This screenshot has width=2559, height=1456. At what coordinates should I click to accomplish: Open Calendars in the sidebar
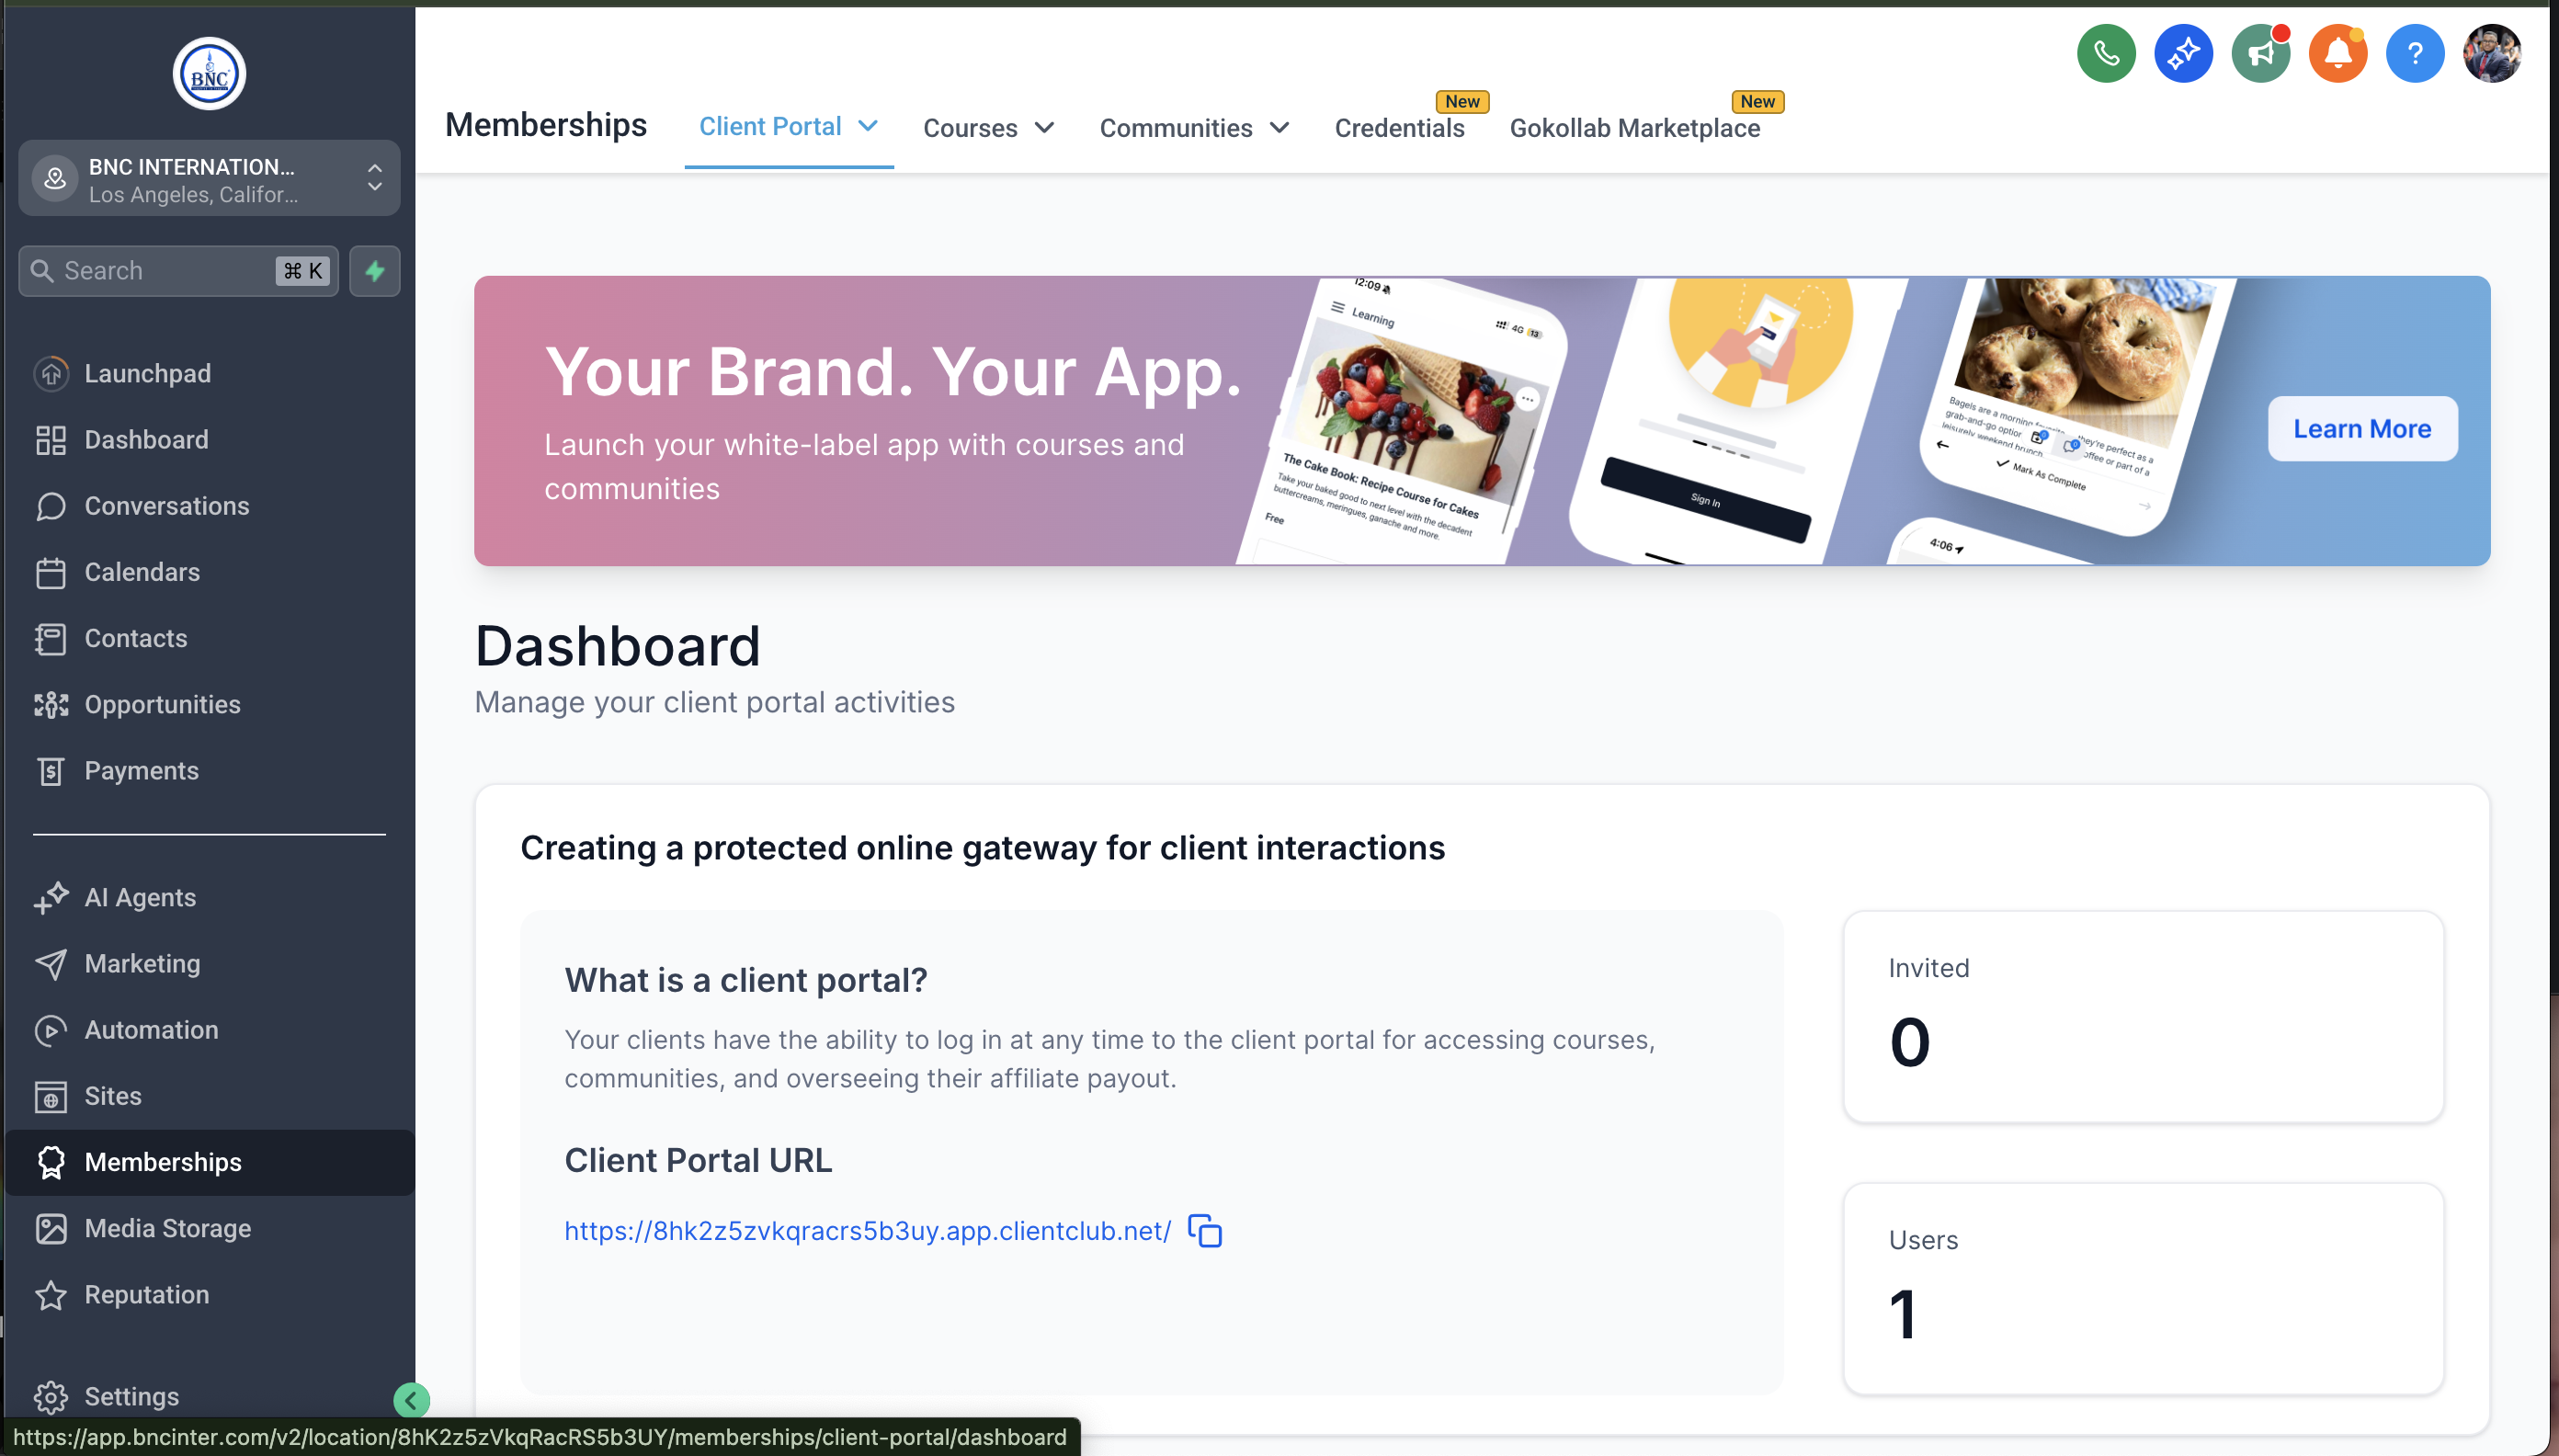(x=209, y=572)
